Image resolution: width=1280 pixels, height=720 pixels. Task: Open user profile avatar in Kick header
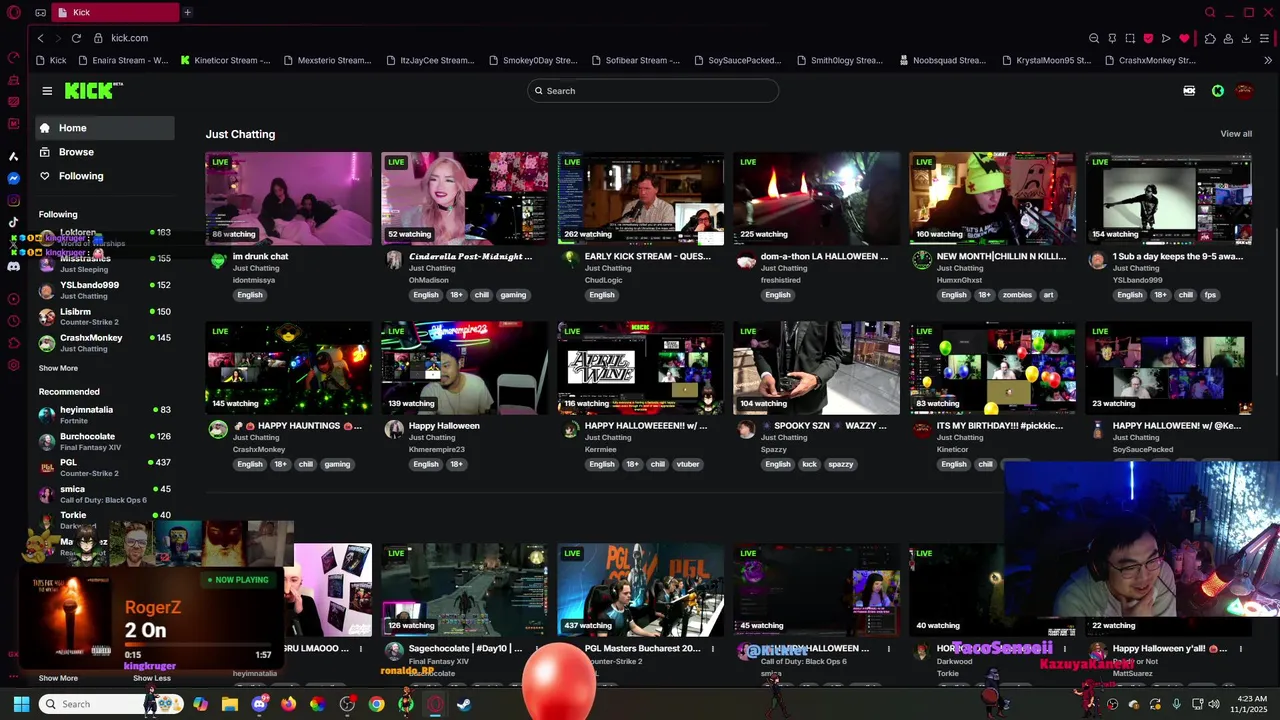point(1244,91)
